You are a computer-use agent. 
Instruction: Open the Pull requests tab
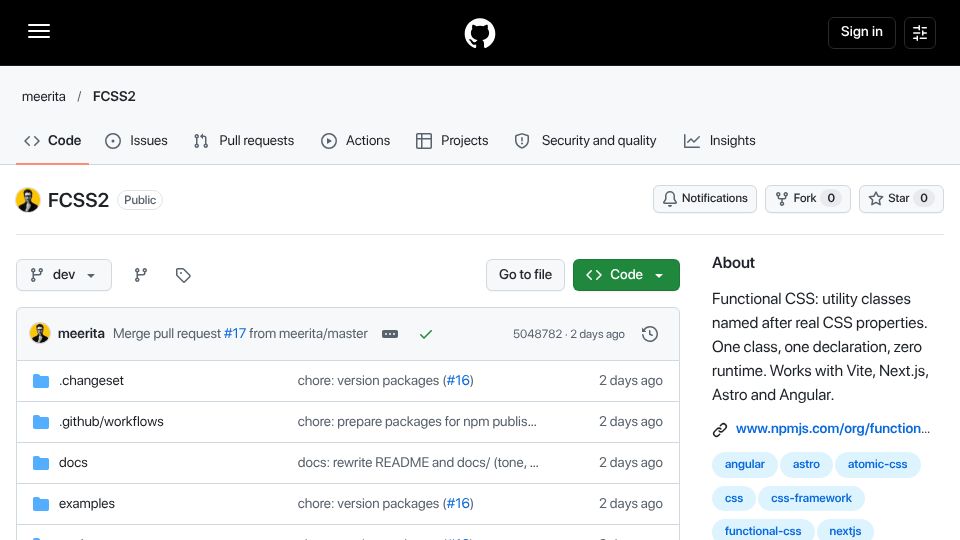[244, 141]
